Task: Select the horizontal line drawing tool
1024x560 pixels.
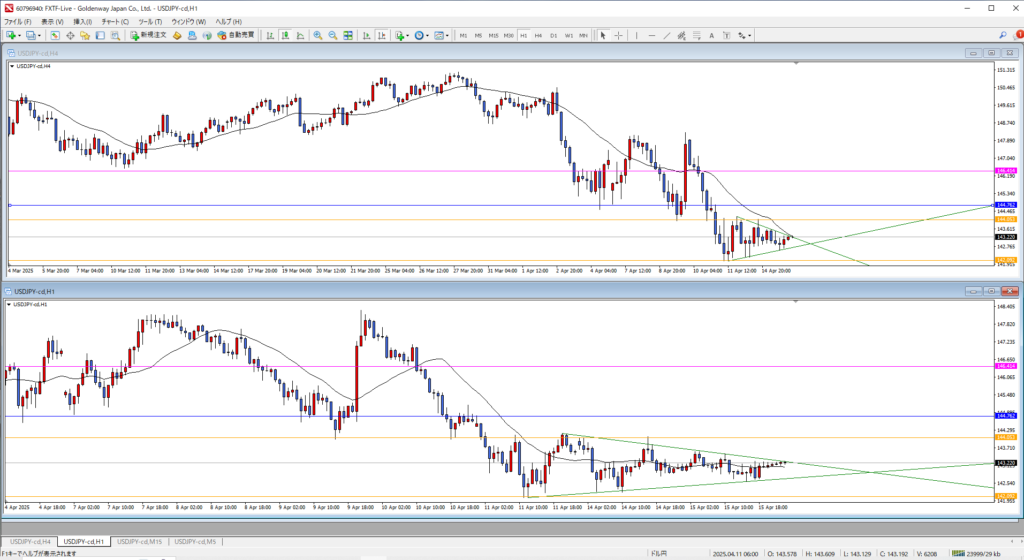Action: (x=651, y=35)
